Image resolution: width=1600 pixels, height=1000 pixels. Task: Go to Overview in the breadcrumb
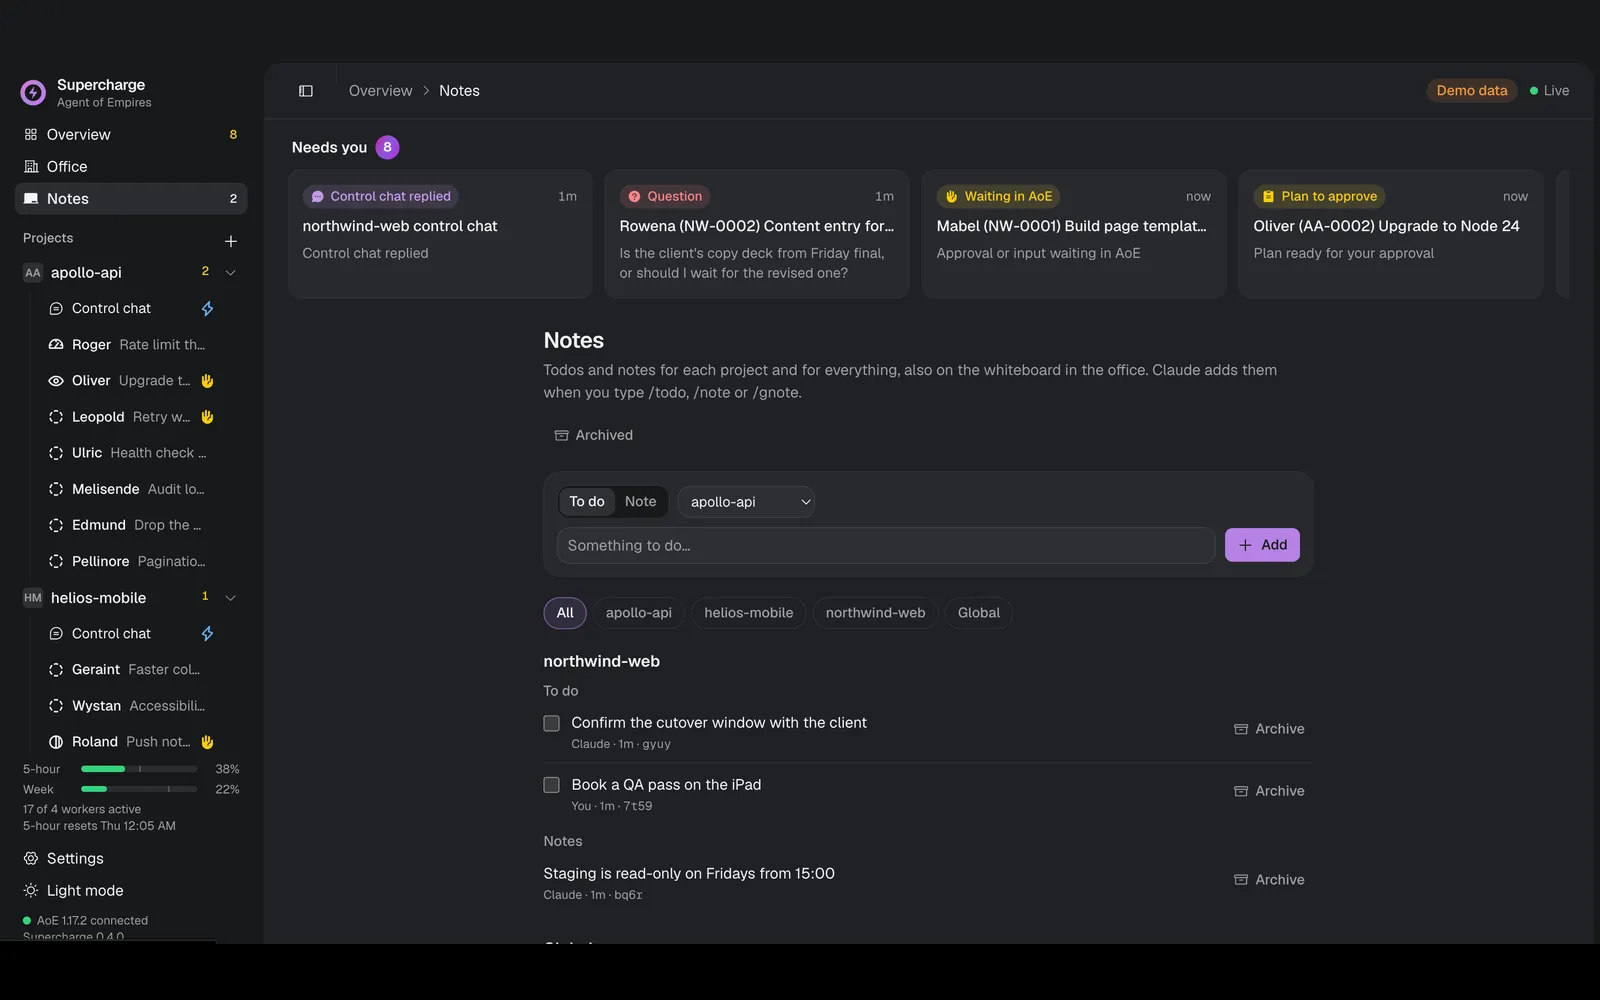pos(381,91)
